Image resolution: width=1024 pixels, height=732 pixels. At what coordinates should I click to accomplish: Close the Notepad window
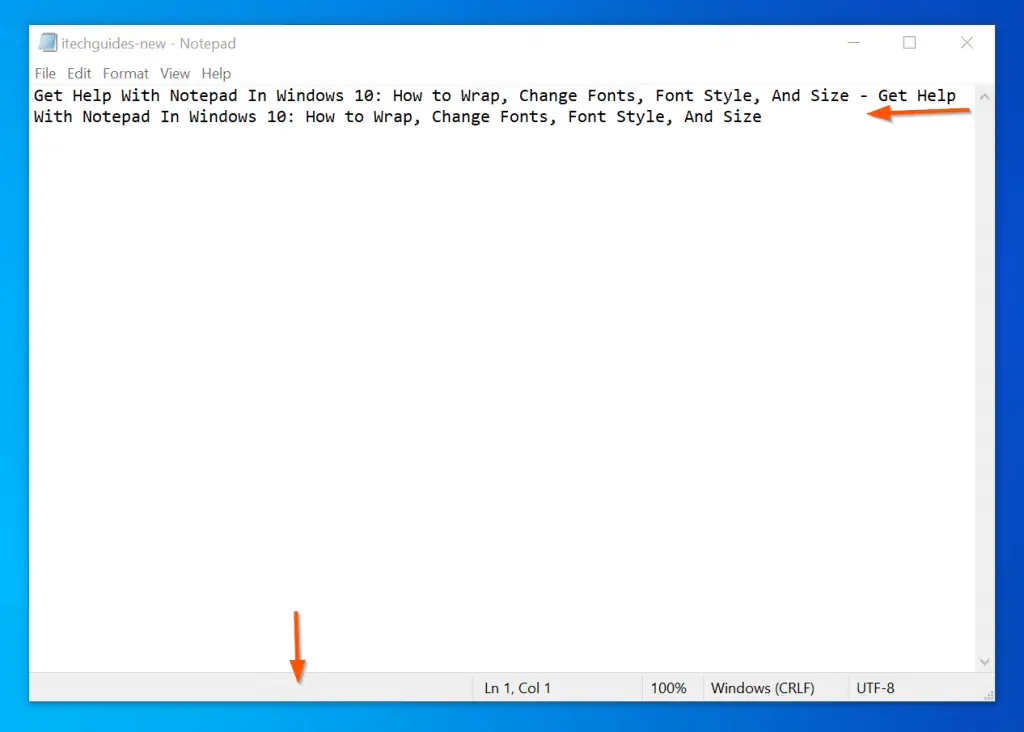(x=967, y=42)
